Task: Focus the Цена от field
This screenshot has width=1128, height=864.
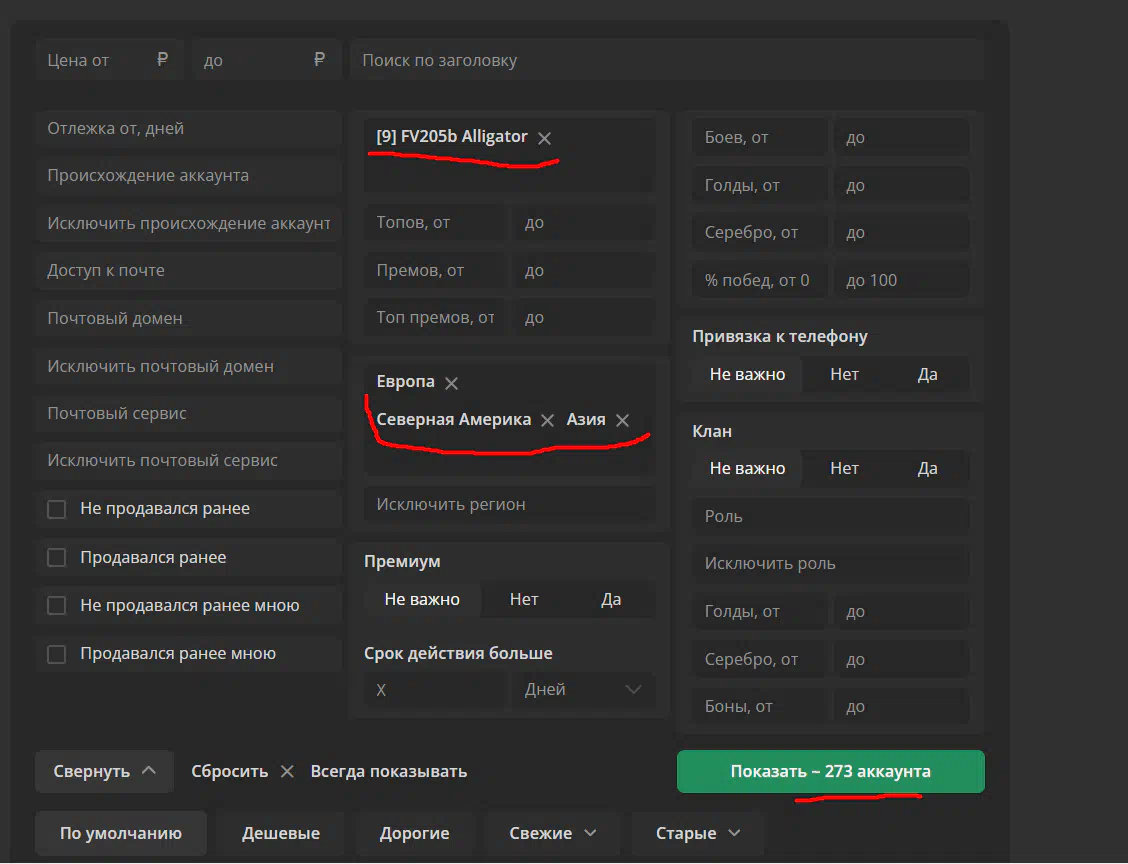Action: click(109, 60)
